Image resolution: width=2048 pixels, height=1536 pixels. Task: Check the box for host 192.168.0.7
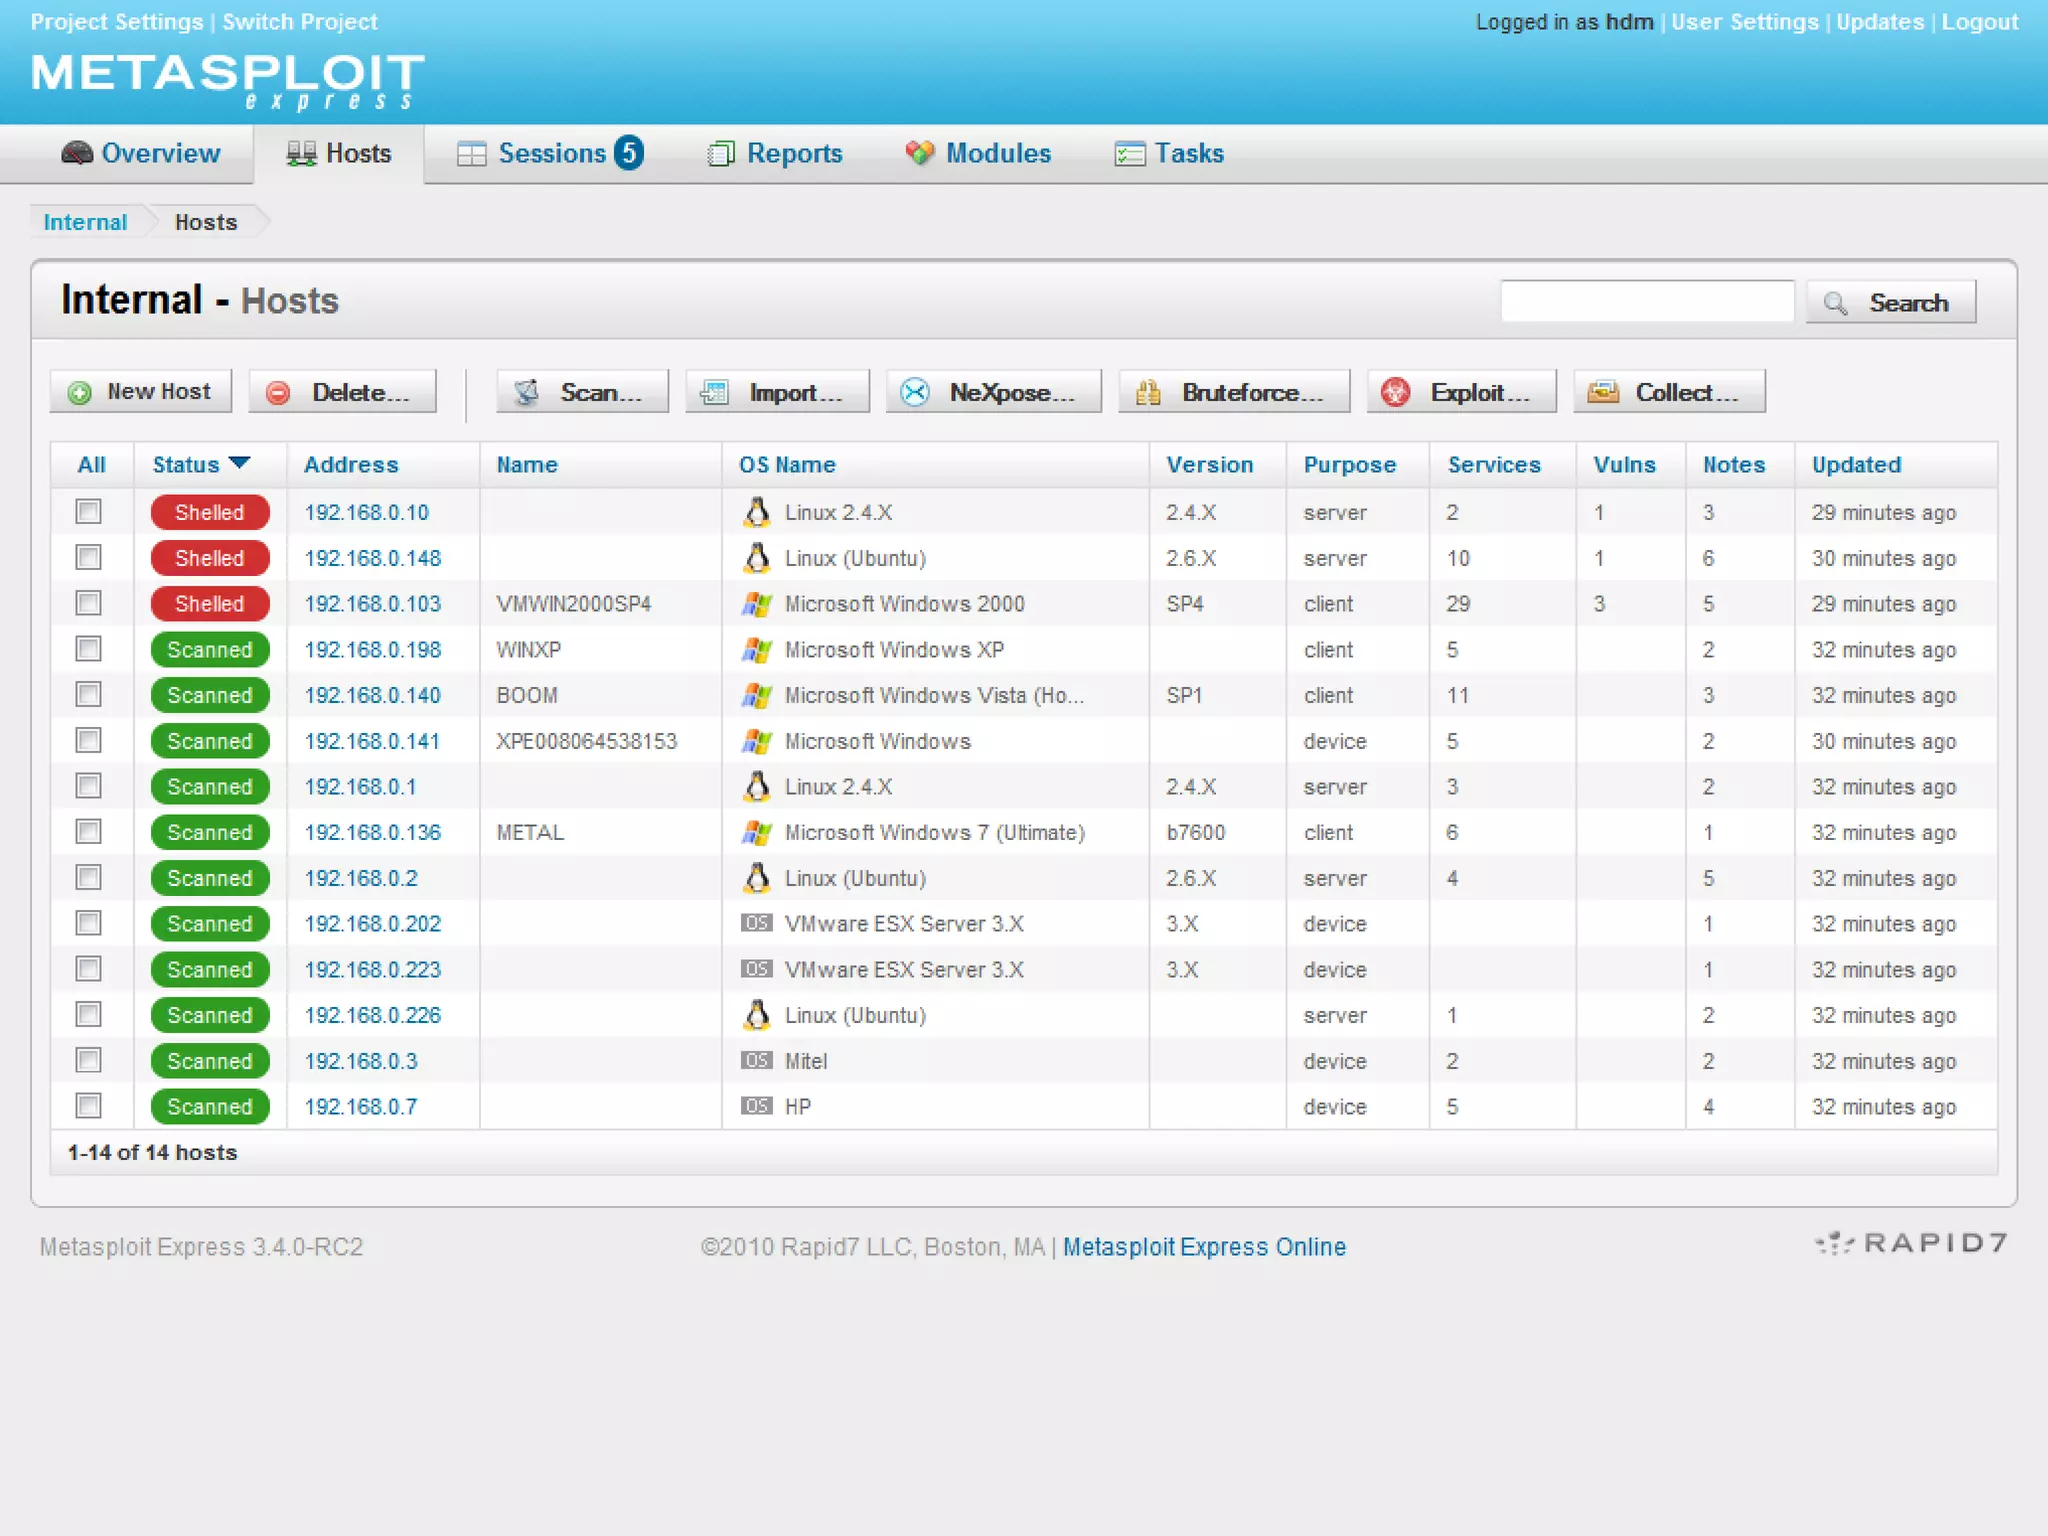(x=89, y=1106)
